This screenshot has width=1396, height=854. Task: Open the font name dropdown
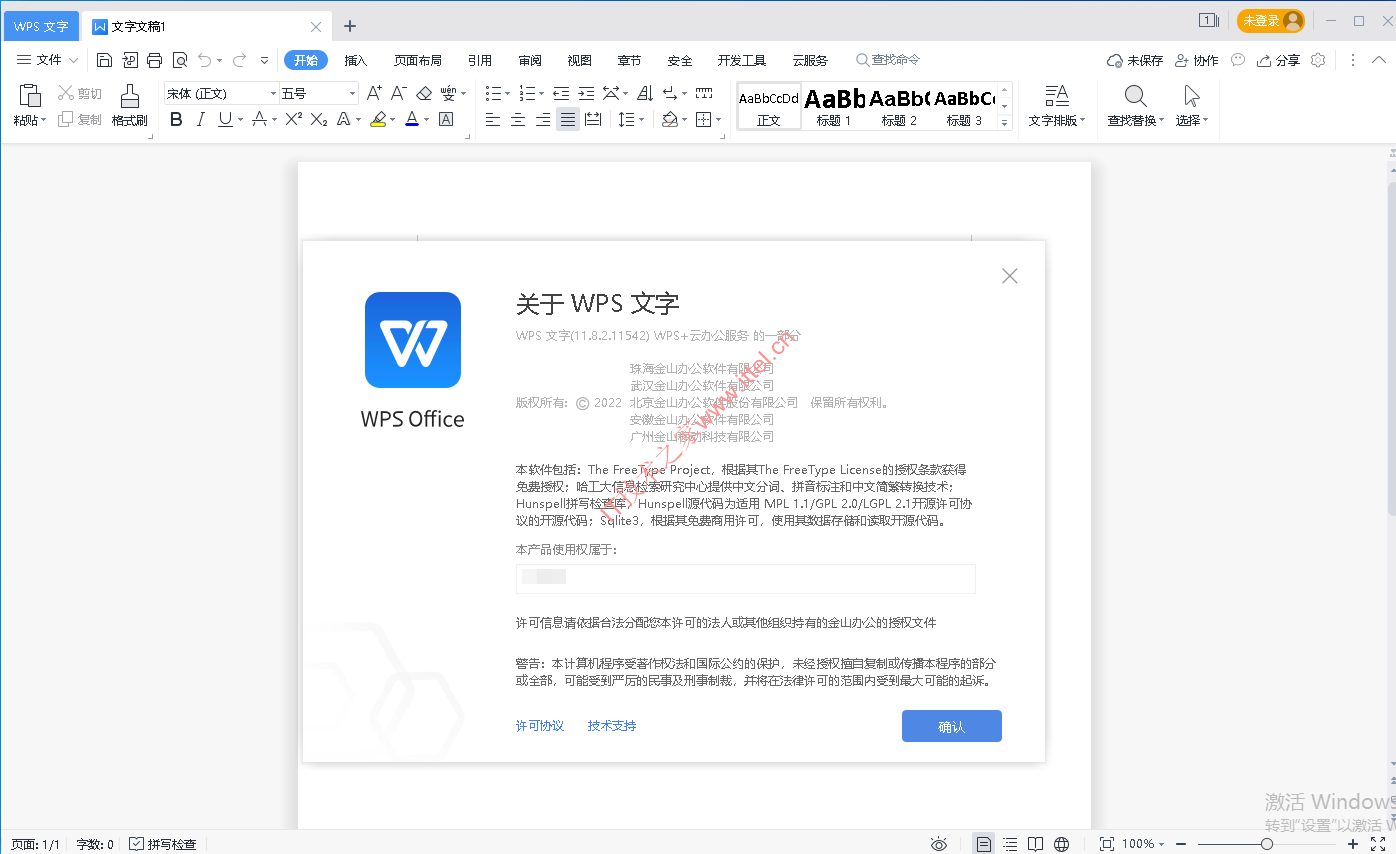272,93
